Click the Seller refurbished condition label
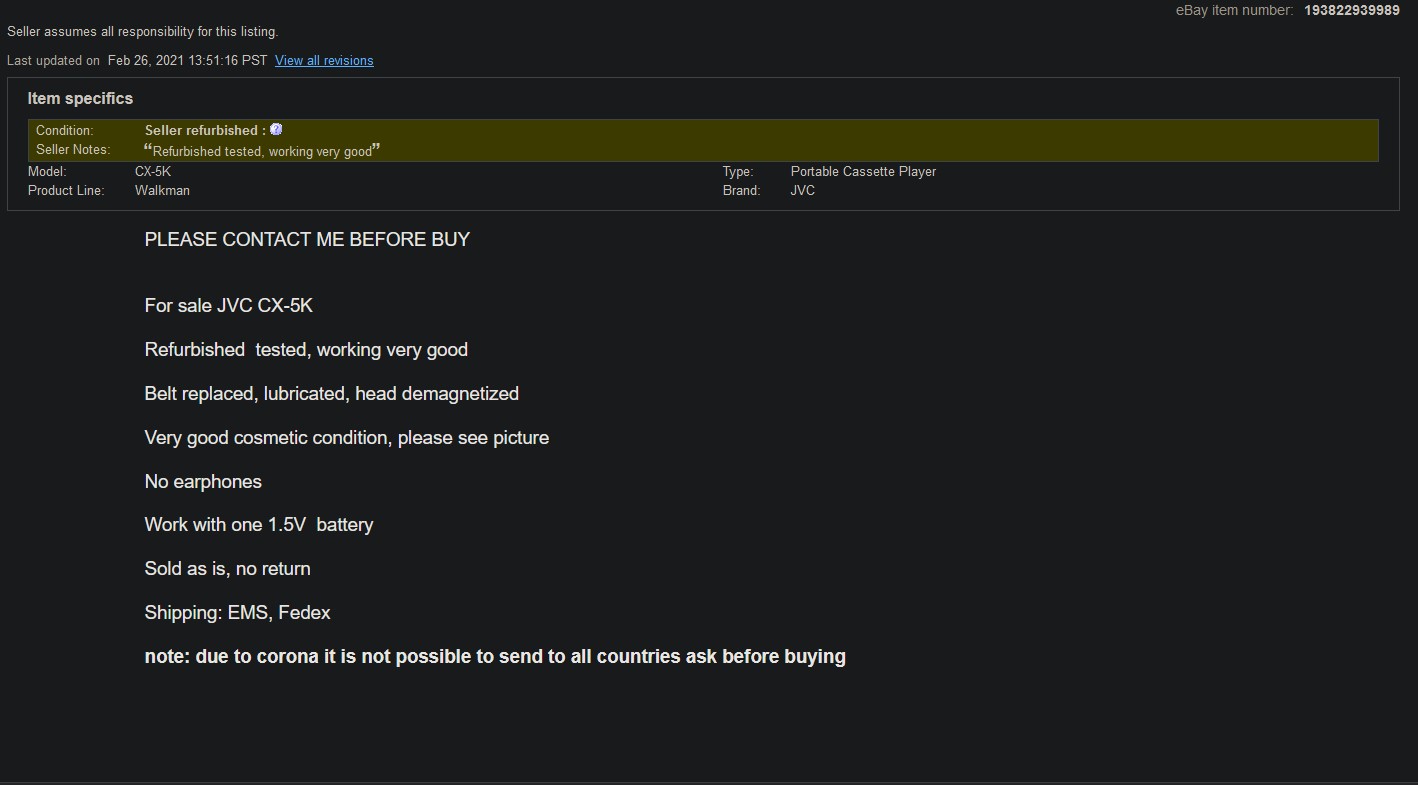The width and height of the screenshot is (1418, 785). click(x=205, y=130)
